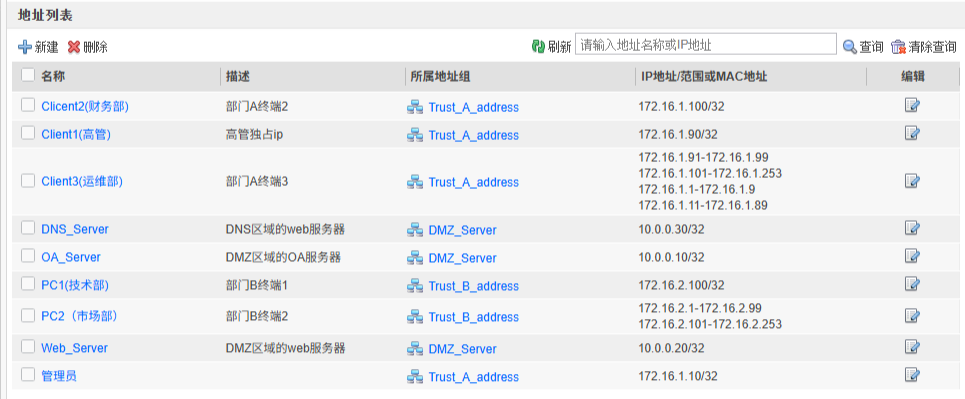
Task: Click address group icon in Client3(运维部) row
Action: 415,182
